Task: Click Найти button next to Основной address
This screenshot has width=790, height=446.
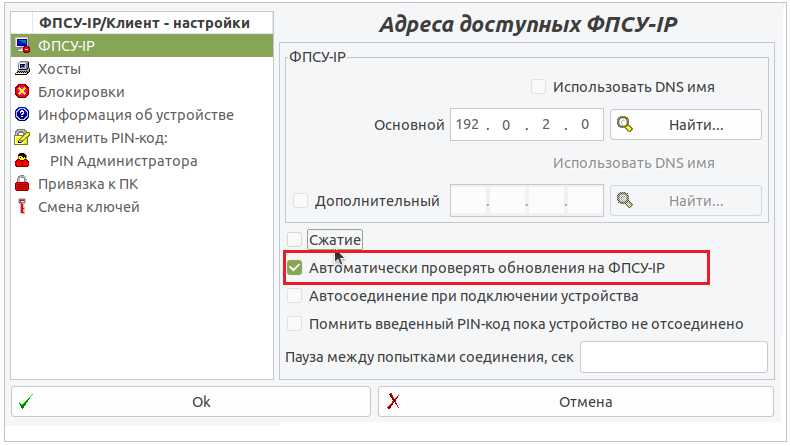Action: 686,125
